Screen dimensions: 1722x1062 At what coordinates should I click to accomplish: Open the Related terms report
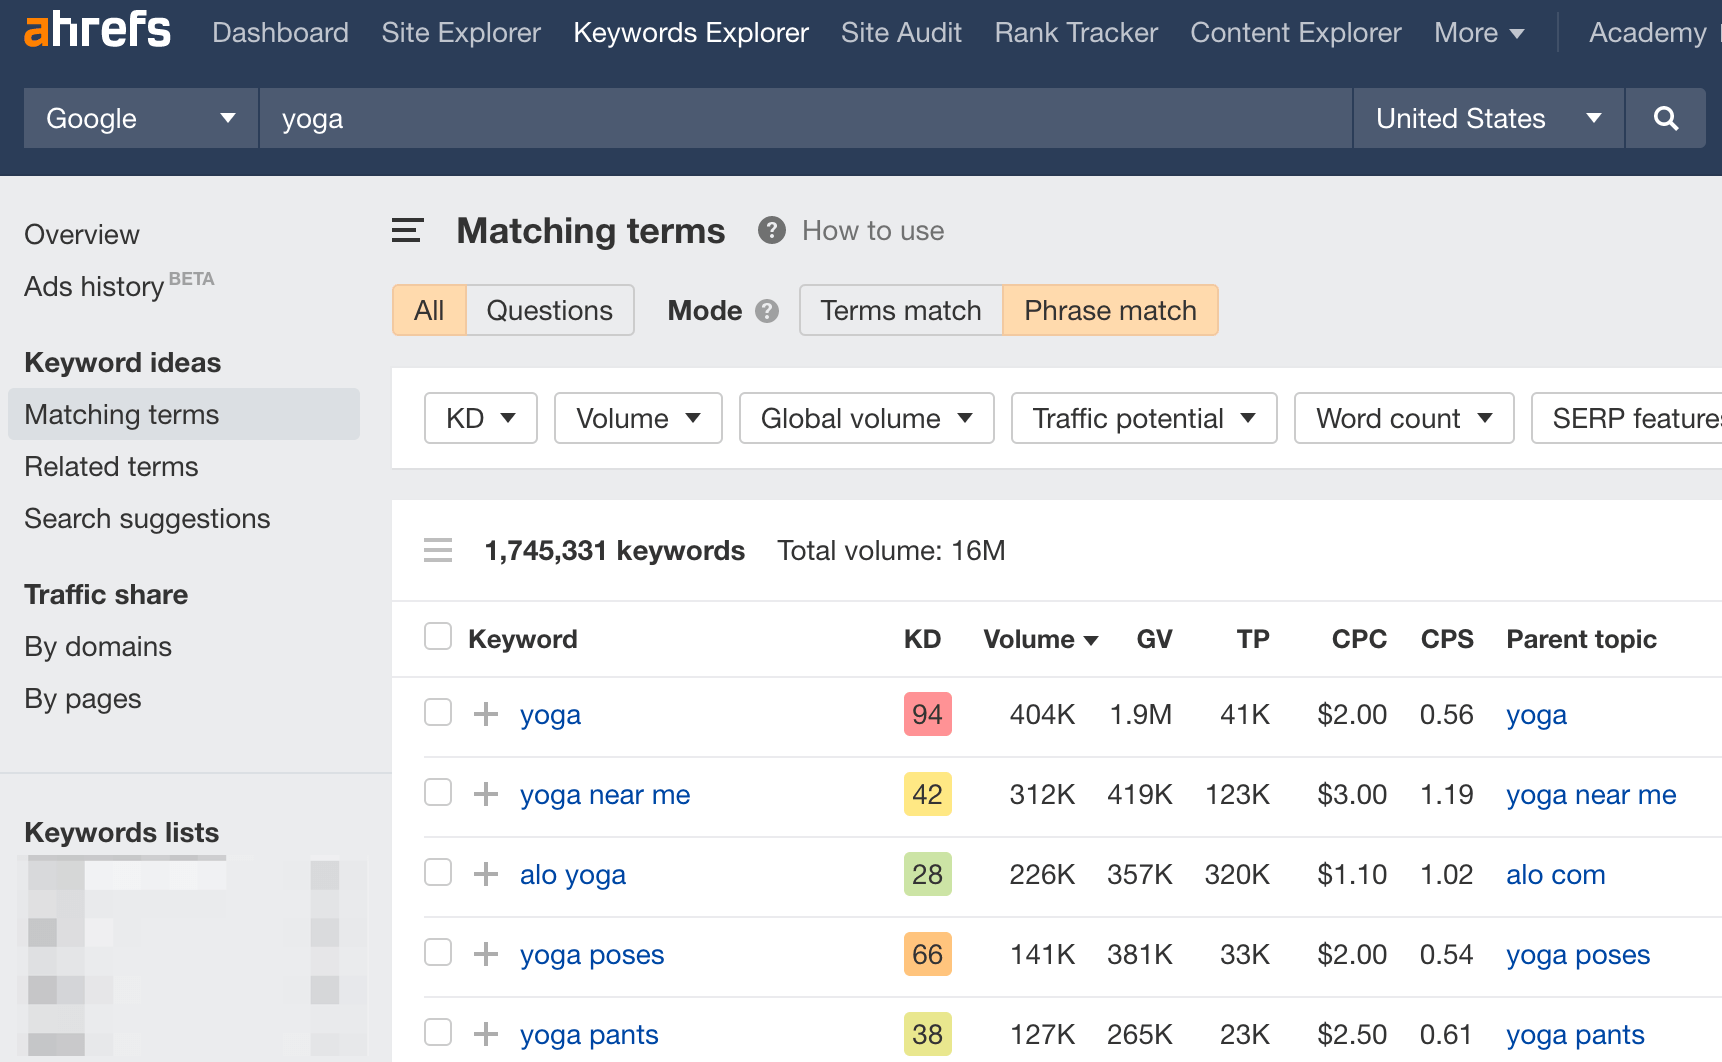click(111, 466)
